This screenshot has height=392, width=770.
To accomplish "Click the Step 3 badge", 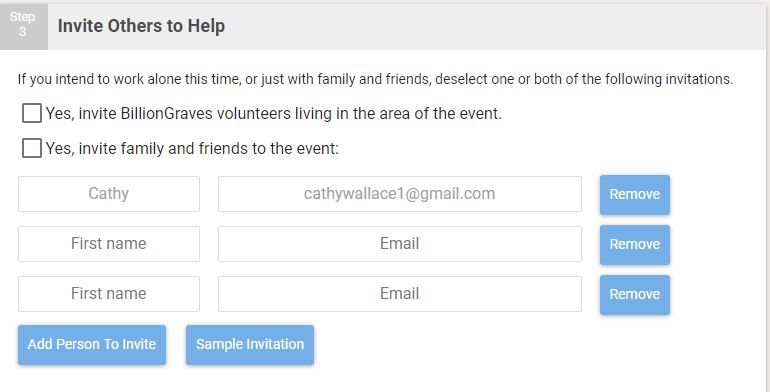I will coord(23,25).
